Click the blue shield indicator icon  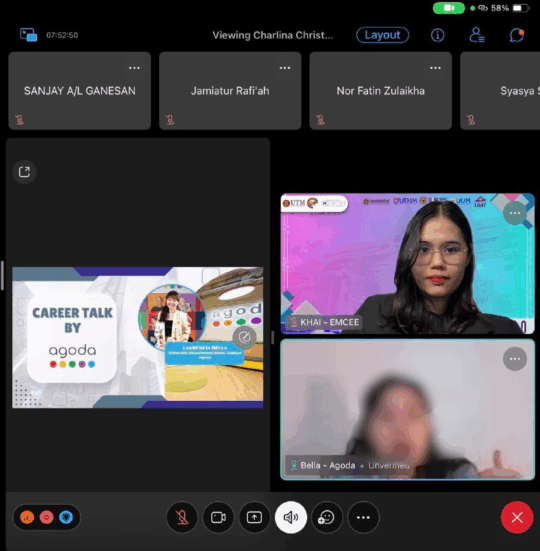66,517
